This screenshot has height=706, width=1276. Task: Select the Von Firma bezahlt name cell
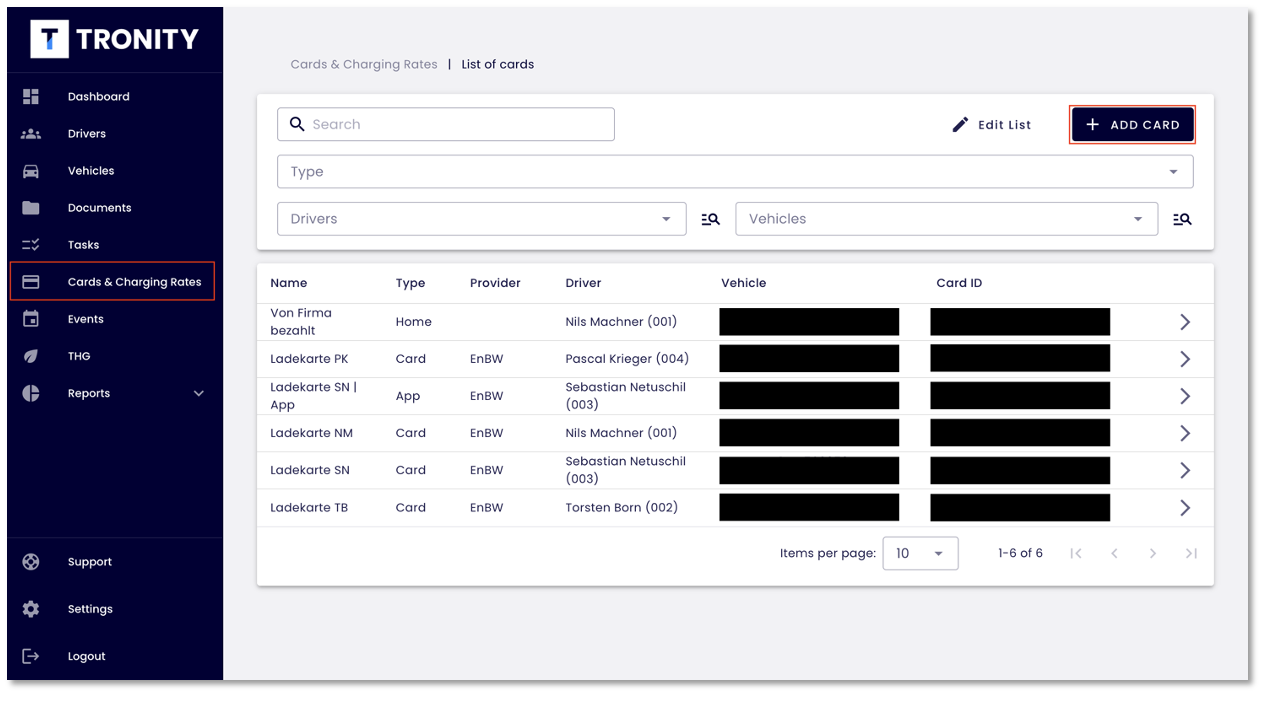point(301,322)
